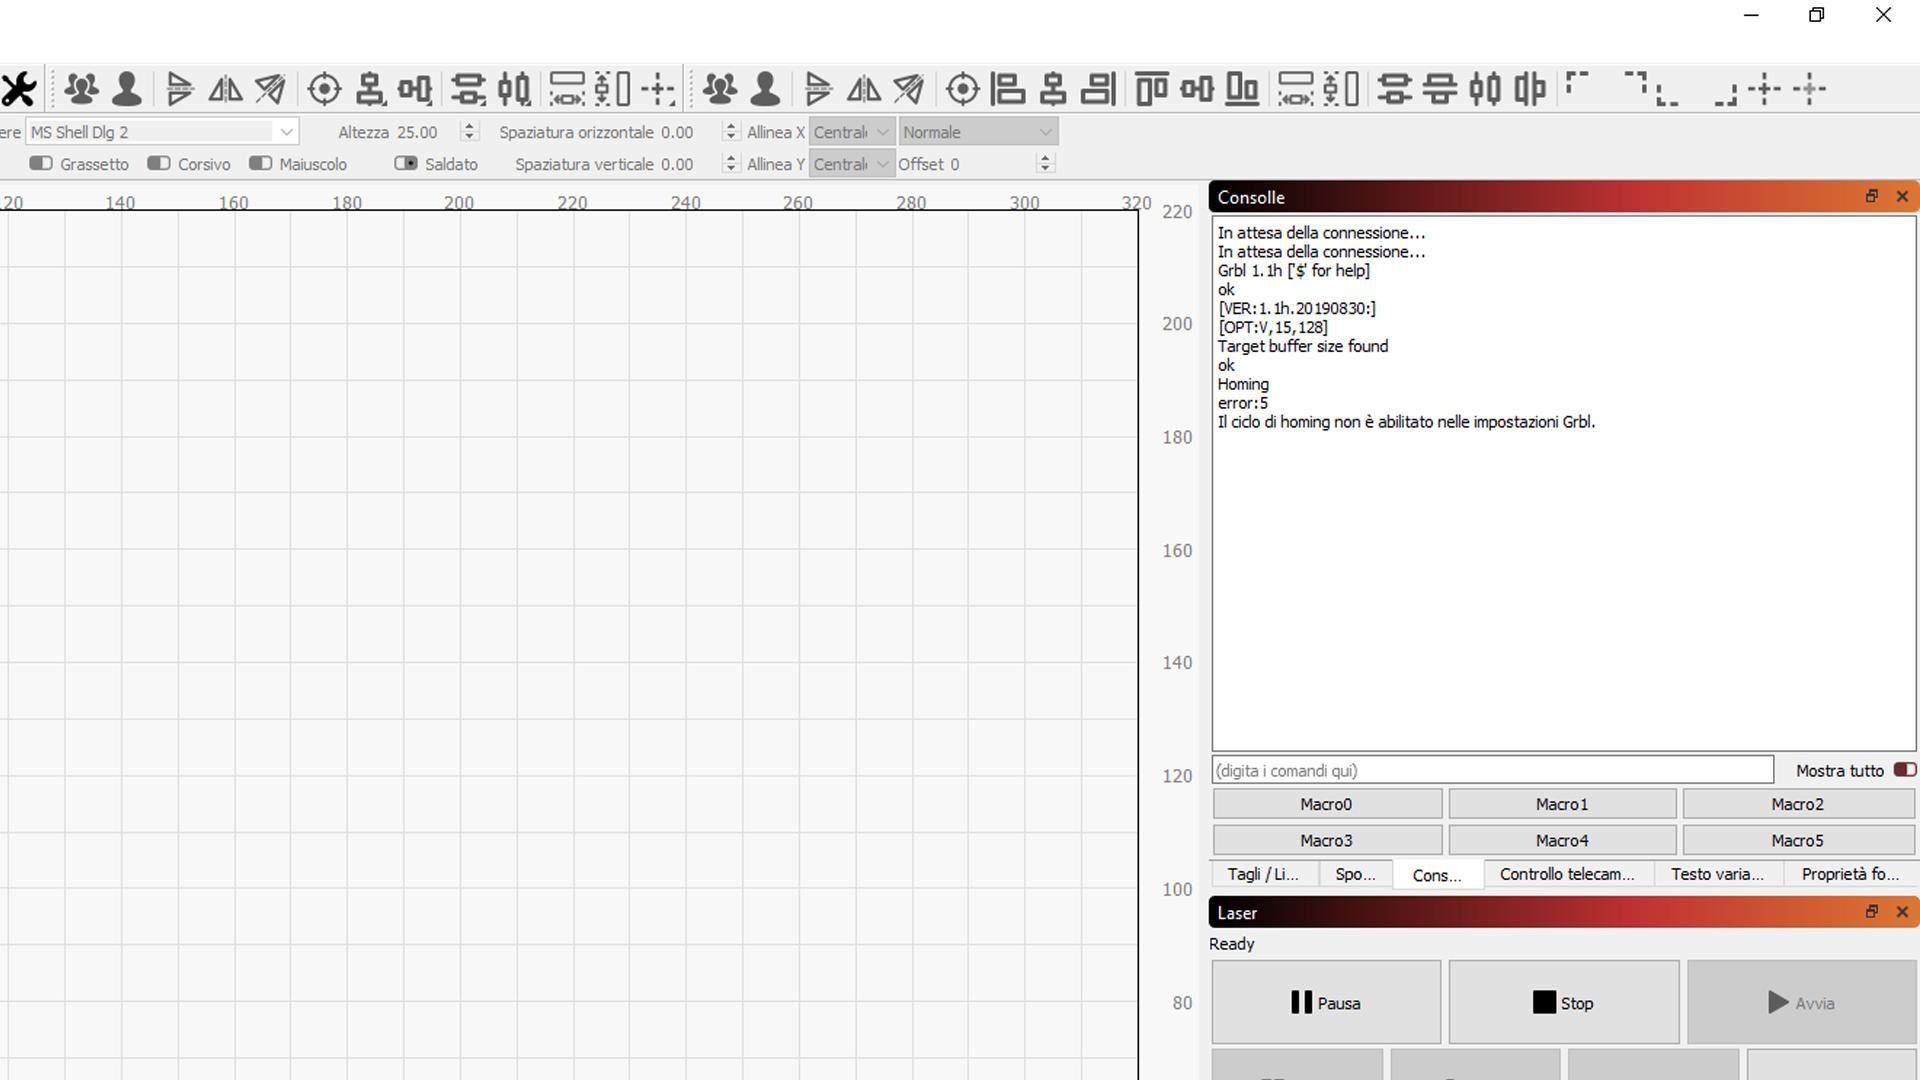The height and width of the screenshot is (1080, 1920).
Task: Click the Macro0 button
Action: pos(1326,804)
